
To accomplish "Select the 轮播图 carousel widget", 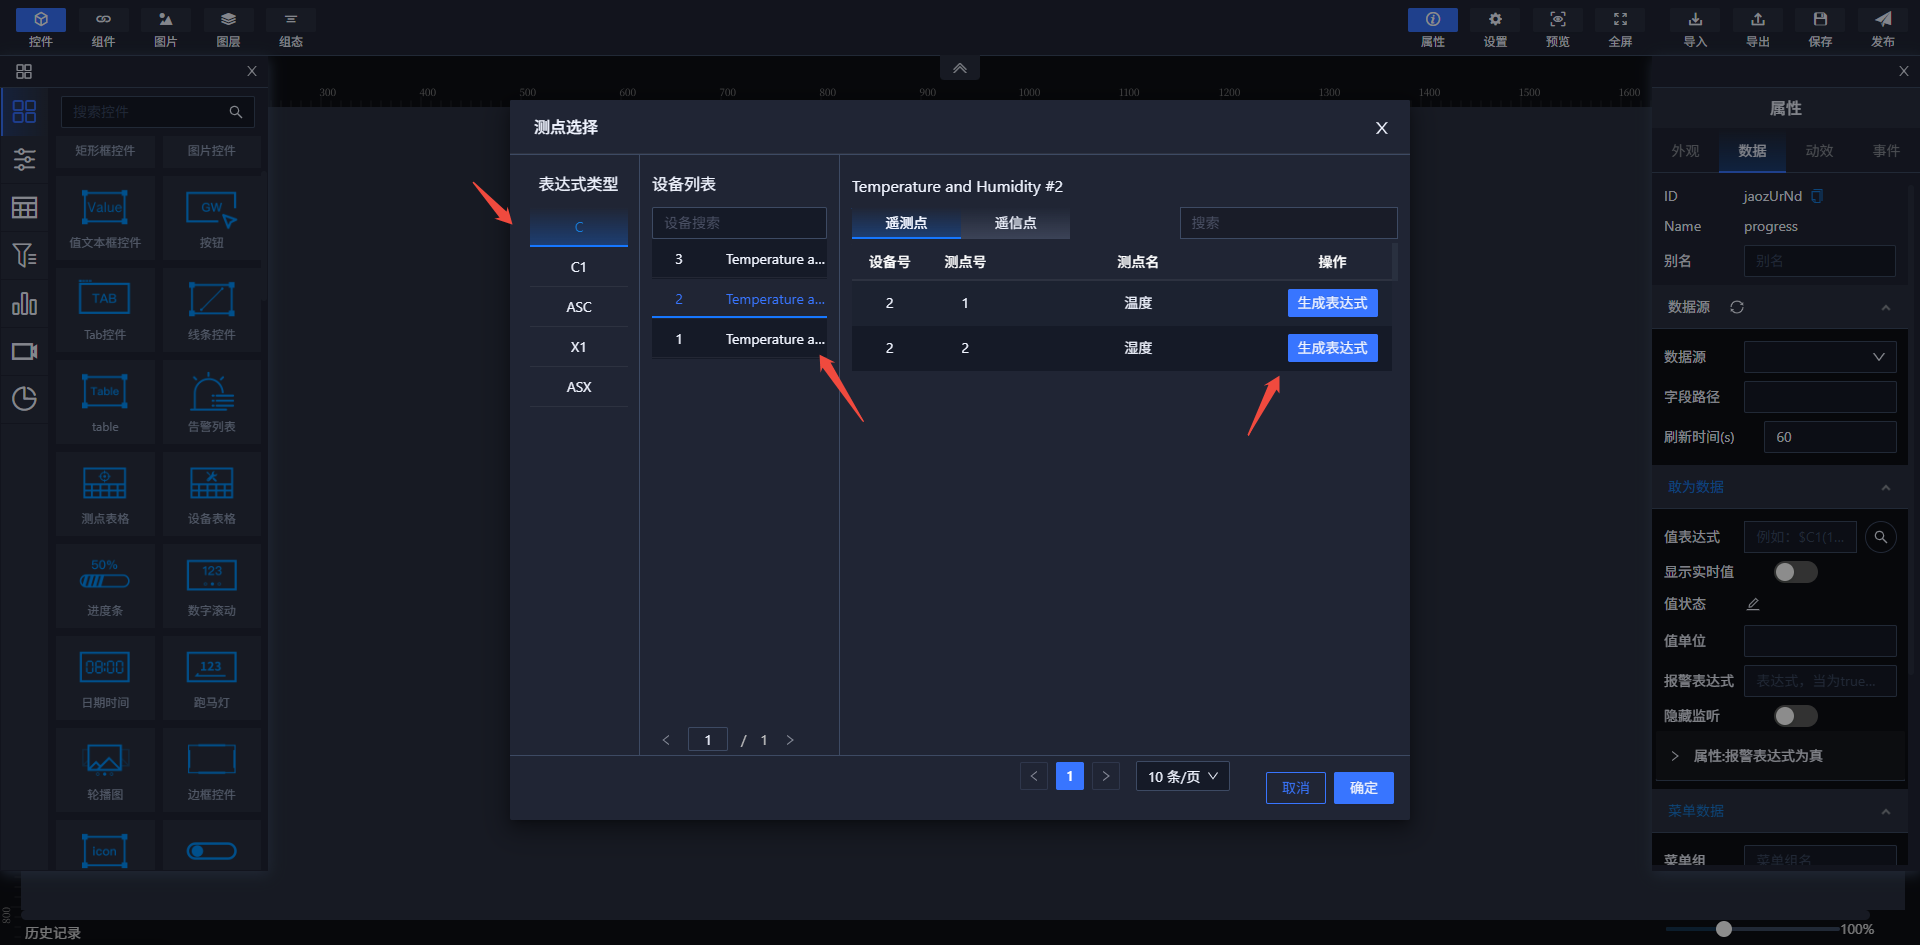I will pyautogui.click(x=105, y=770).
